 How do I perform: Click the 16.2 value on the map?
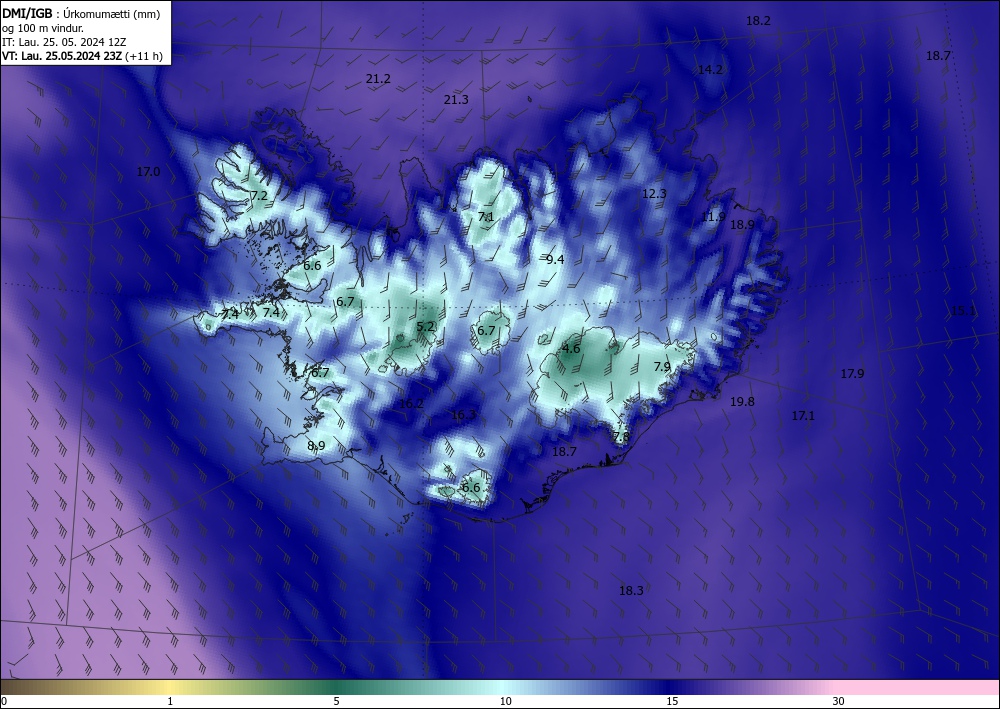(411, 404)
